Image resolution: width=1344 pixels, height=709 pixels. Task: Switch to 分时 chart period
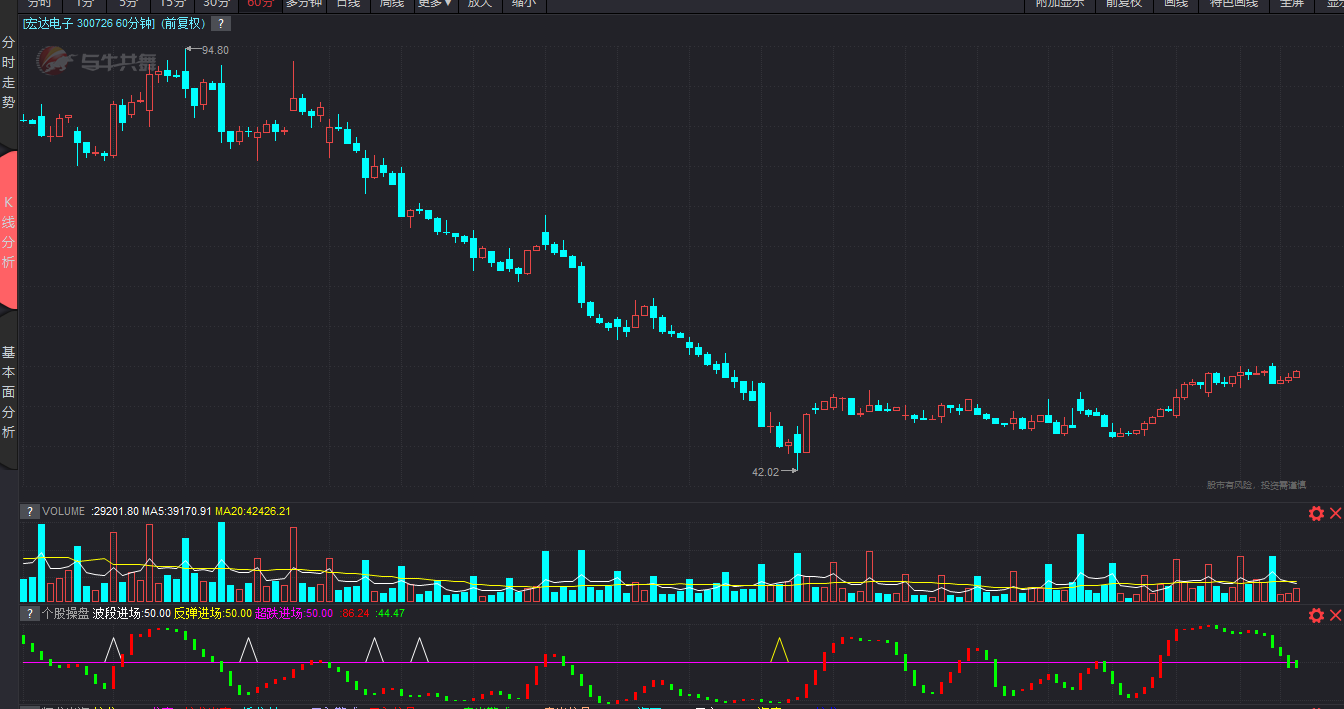click(40, 4)
